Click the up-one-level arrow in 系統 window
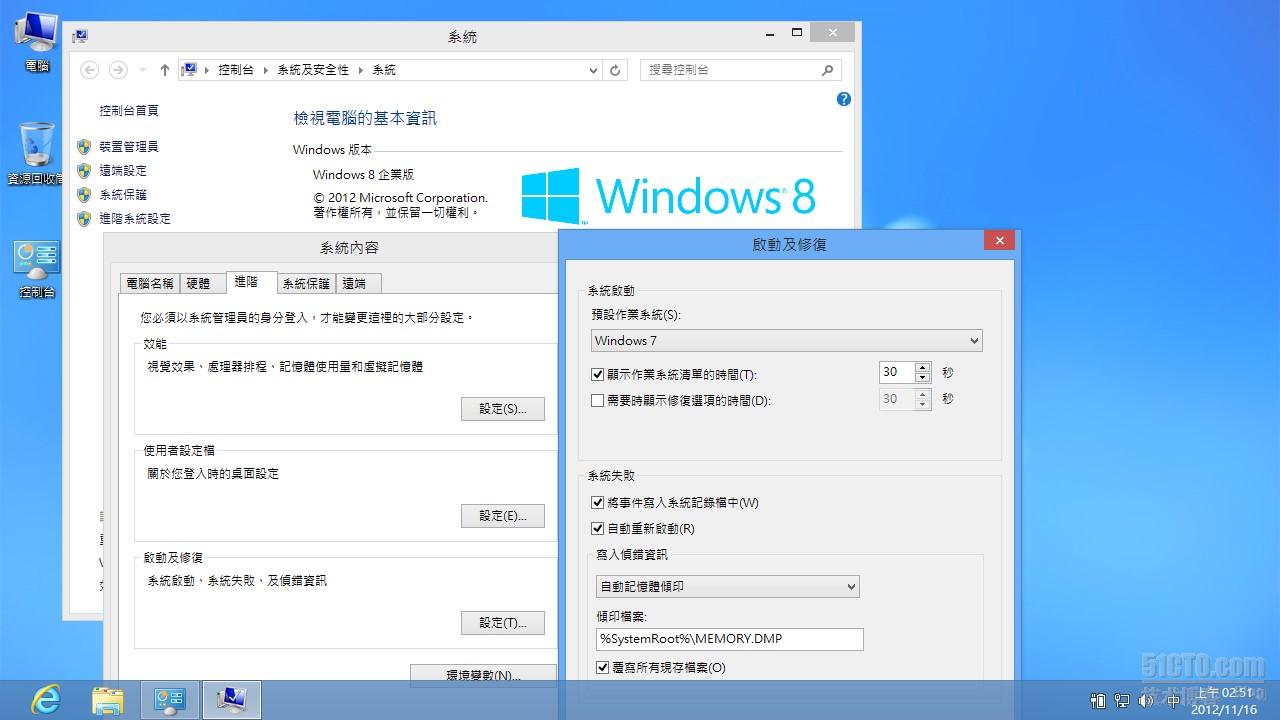Screen dimensions: 1280x720 pos(165,70)
